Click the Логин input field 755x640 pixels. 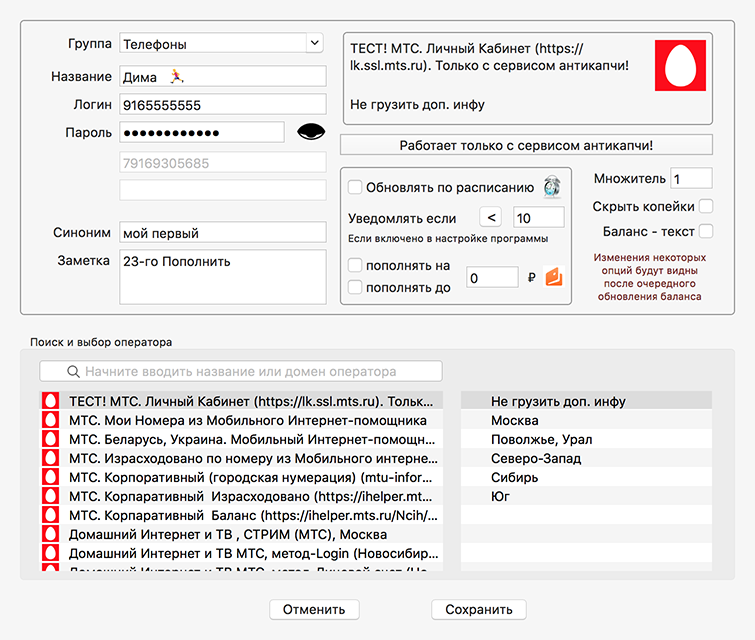[x=223, y=104]
